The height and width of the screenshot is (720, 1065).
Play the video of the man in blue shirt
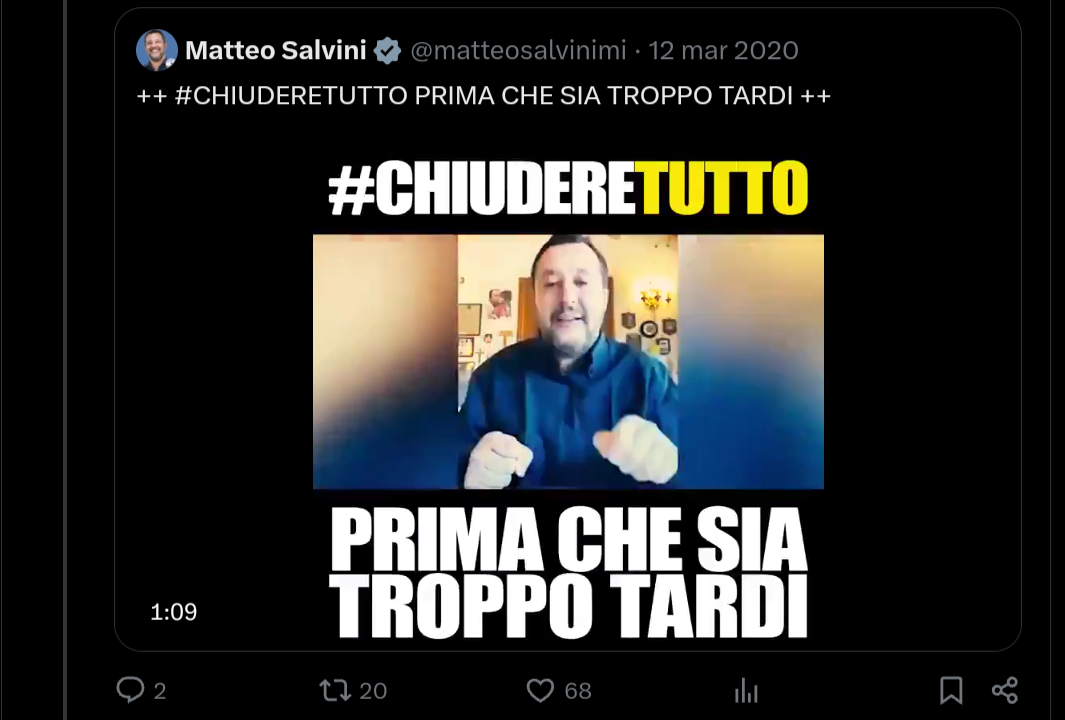click(x=568, y=361)
